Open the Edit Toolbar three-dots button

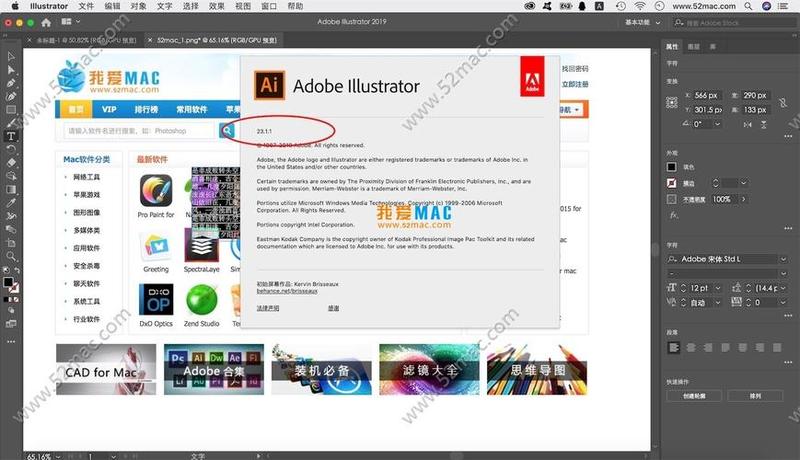11,341
